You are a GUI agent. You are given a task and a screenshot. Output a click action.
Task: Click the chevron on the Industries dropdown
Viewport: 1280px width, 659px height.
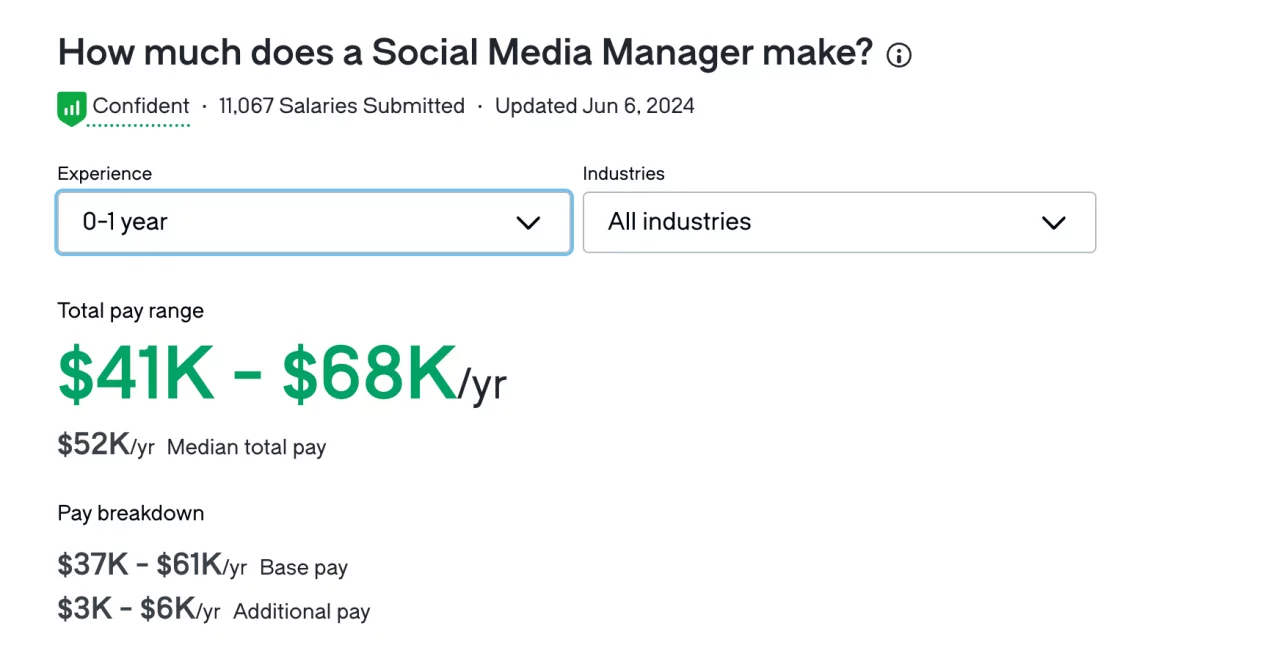click(1054, 222)
